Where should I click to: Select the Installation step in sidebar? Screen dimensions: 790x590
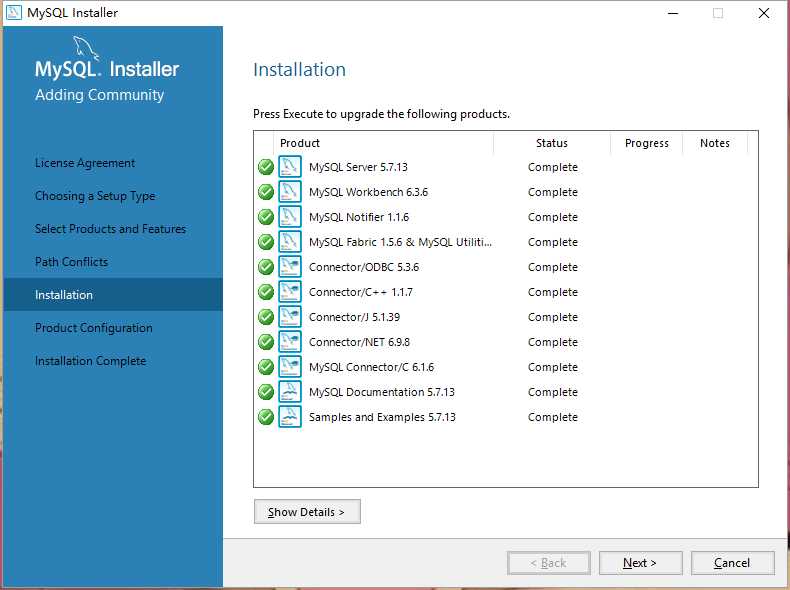pos(113,295)
